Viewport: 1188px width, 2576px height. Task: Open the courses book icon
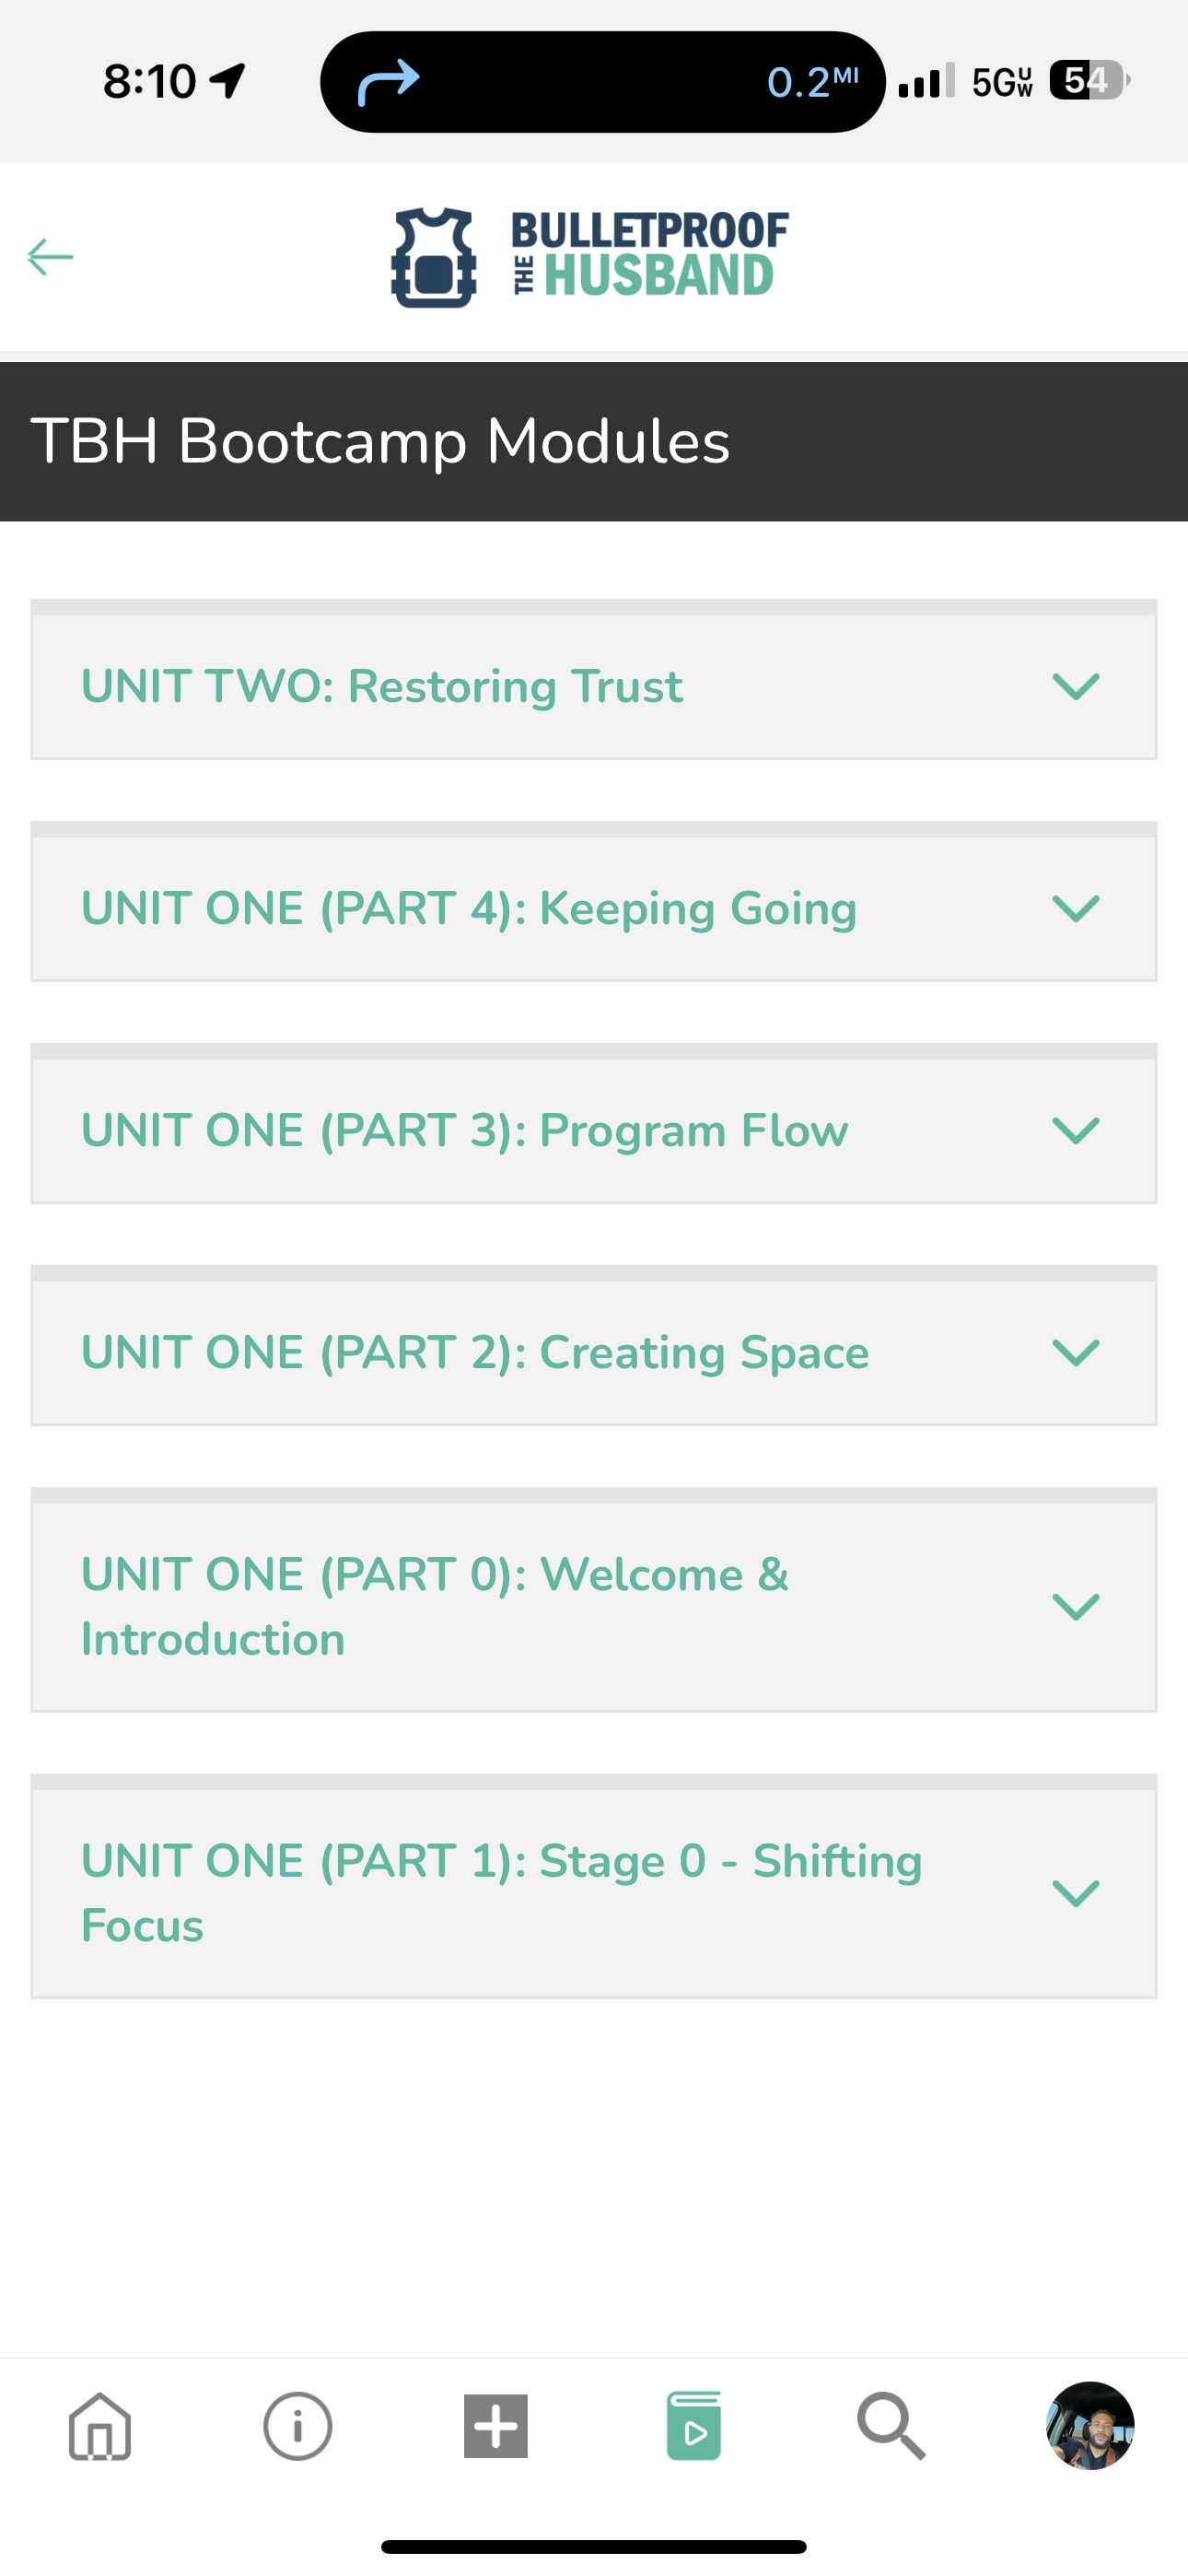click(x=694, y=2425)
